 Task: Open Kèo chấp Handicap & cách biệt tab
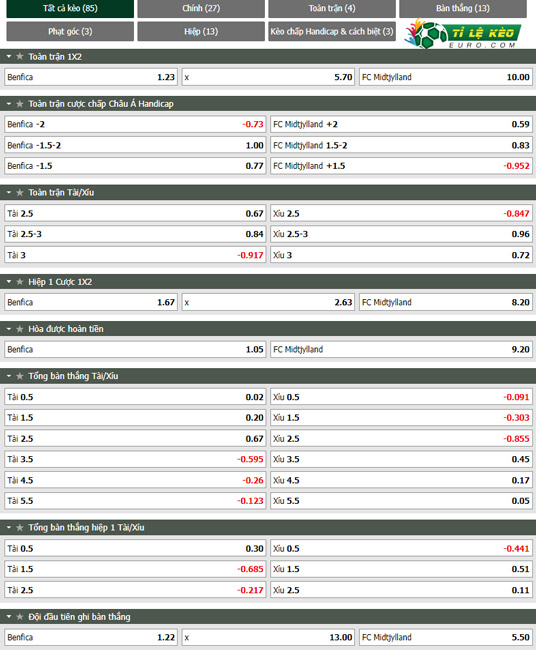pyautogui.click(x=332, y=31)
